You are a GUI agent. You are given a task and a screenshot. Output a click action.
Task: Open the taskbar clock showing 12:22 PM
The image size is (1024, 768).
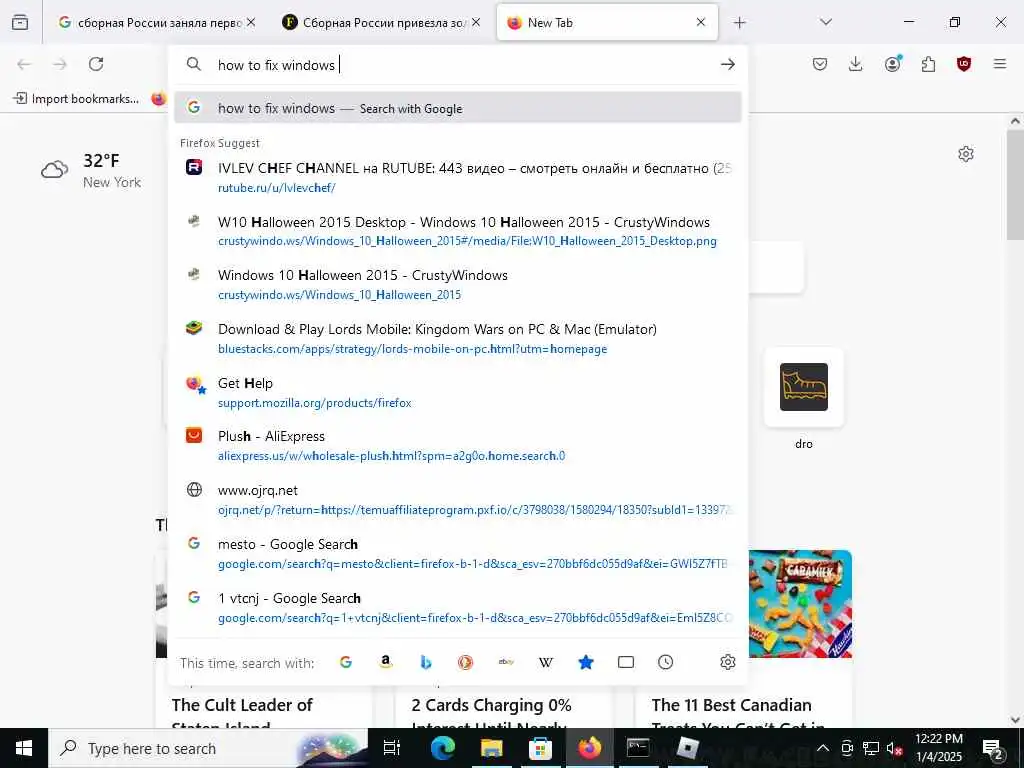(x=938, y=748)
